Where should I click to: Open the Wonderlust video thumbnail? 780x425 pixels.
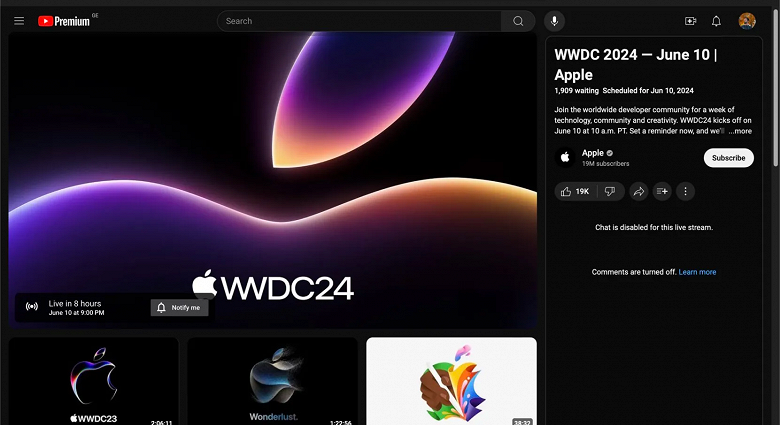[273, 381]
